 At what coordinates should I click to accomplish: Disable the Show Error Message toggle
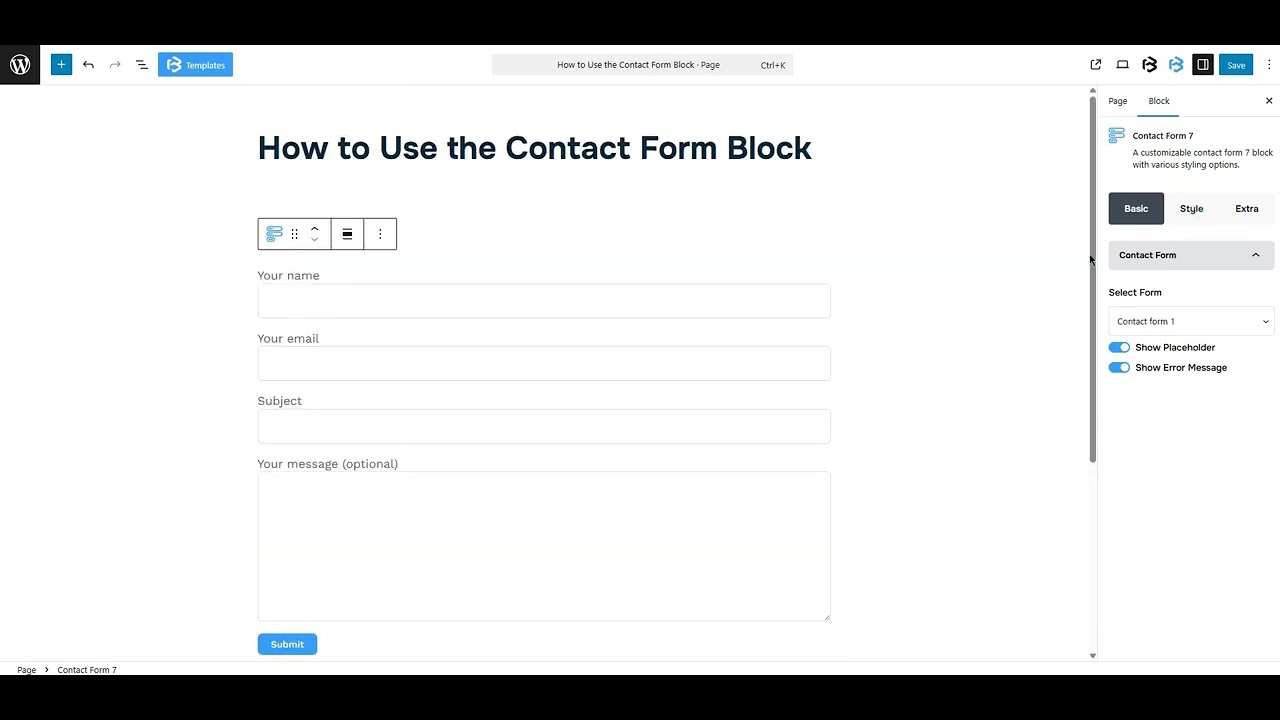[x=1119, y=367]
